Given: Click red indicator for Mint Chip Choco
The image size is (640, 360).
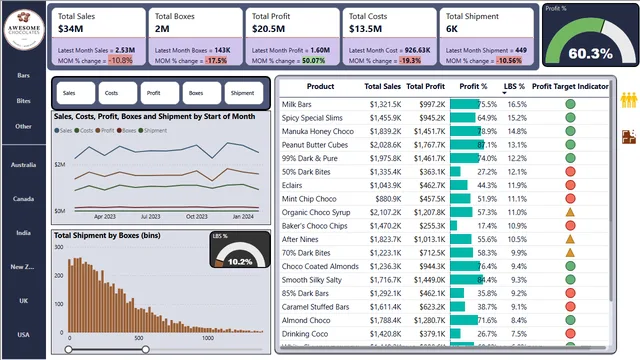Looking at the screenshot, I should (570, 198).
